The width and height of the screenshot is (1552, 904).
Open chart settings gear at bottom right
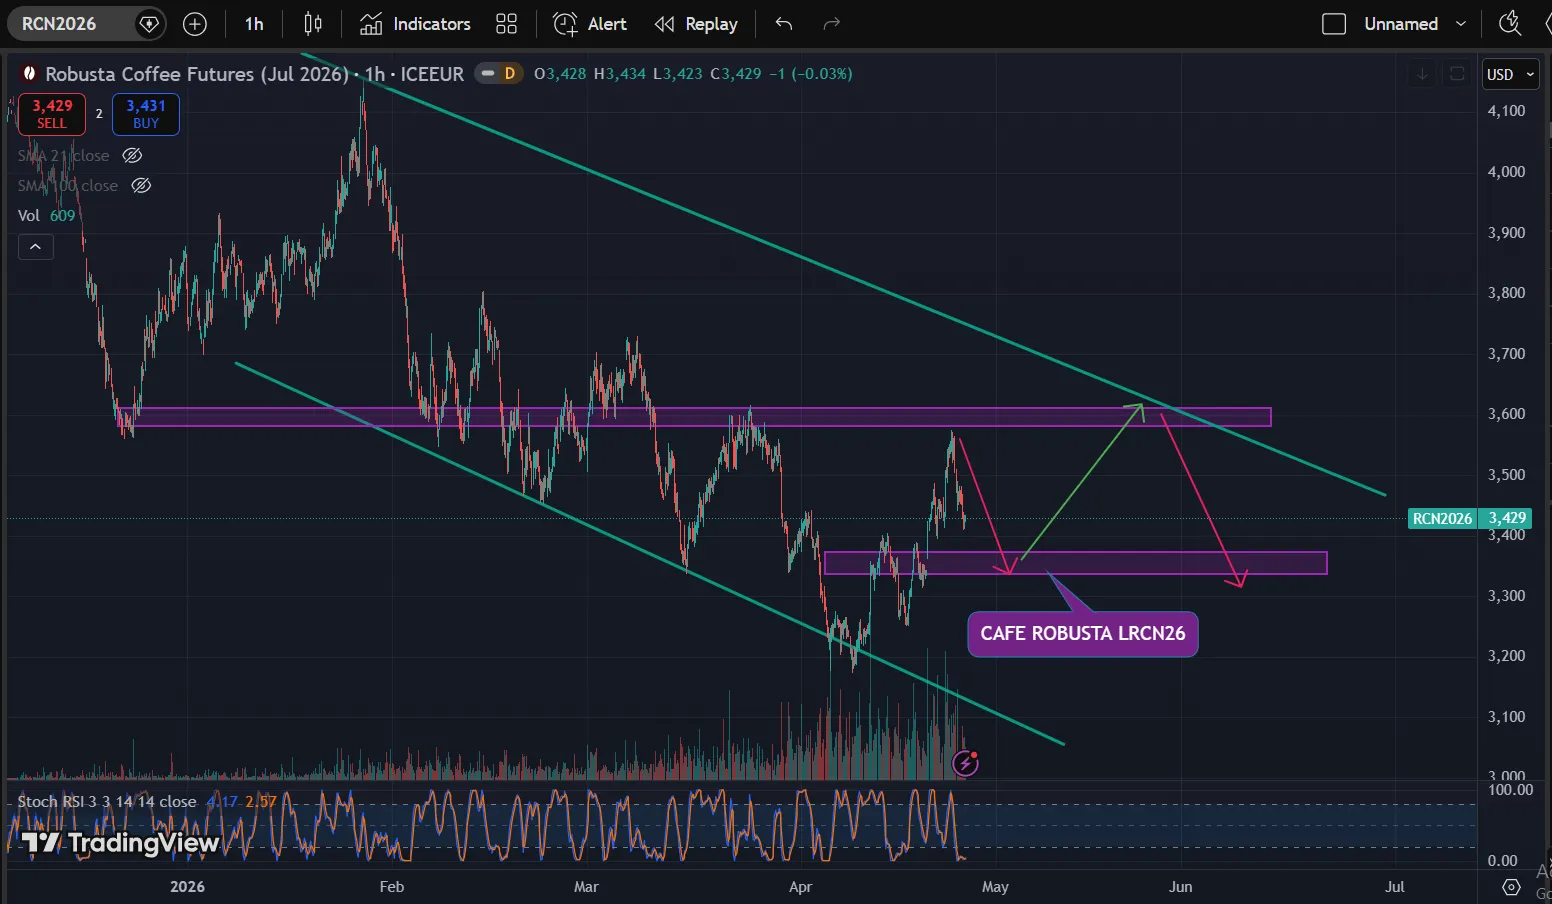[x=1511, y=887]
